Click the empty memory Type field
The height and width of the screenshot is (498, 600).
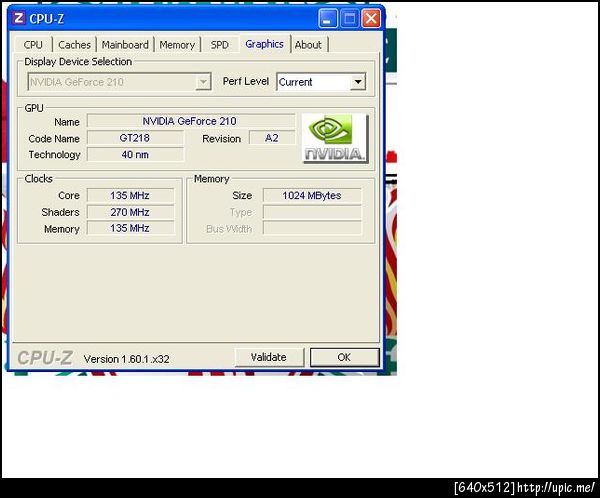[x=312, y=212]
